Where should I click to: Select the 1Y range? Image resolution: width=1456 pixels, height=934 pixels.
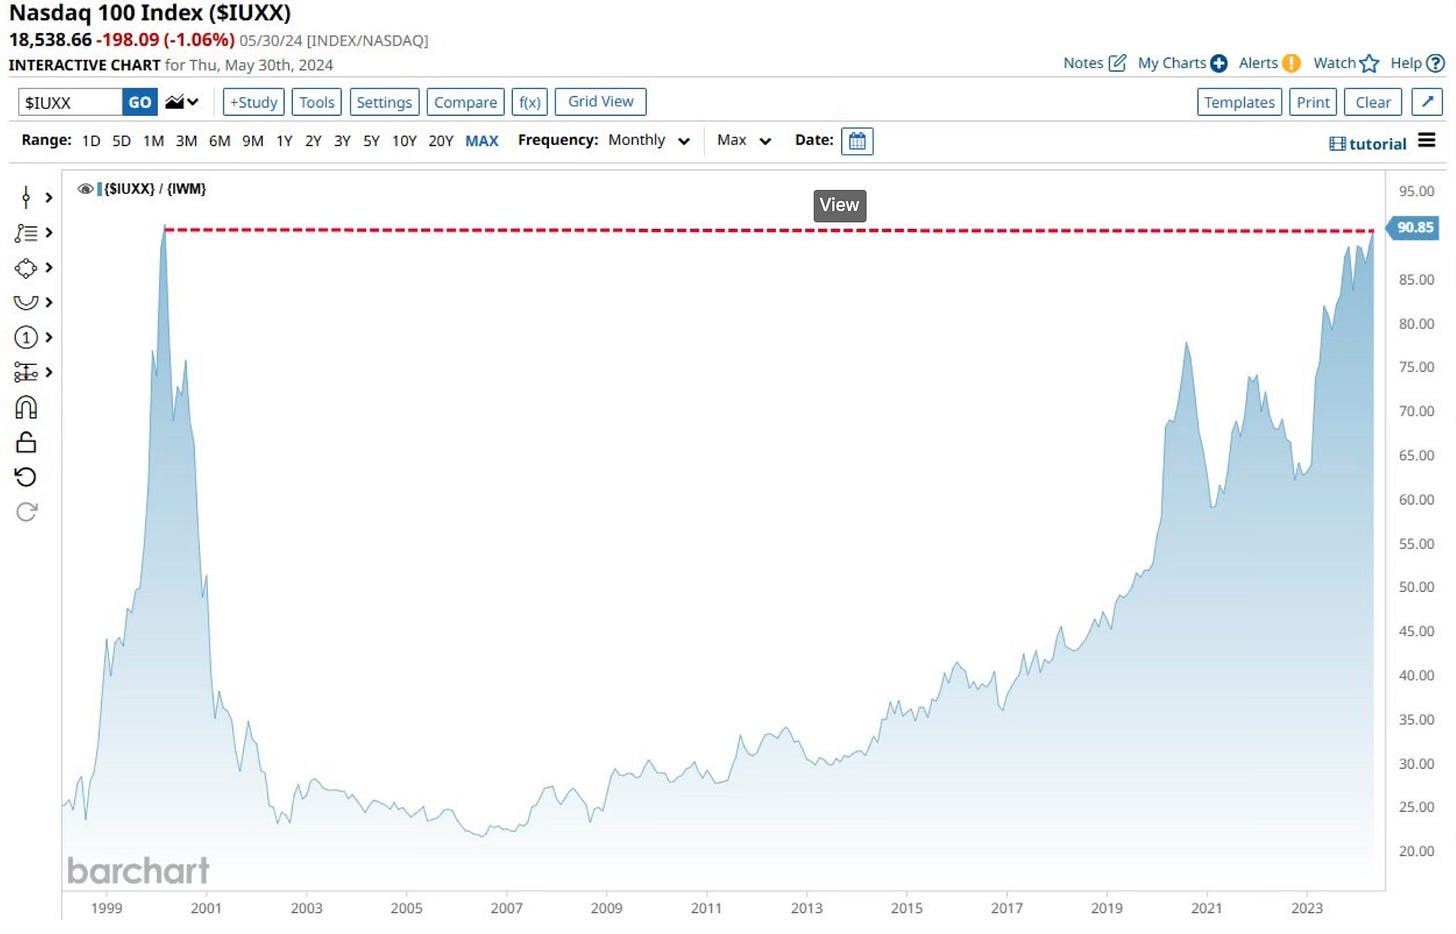[x=284, y=141]
